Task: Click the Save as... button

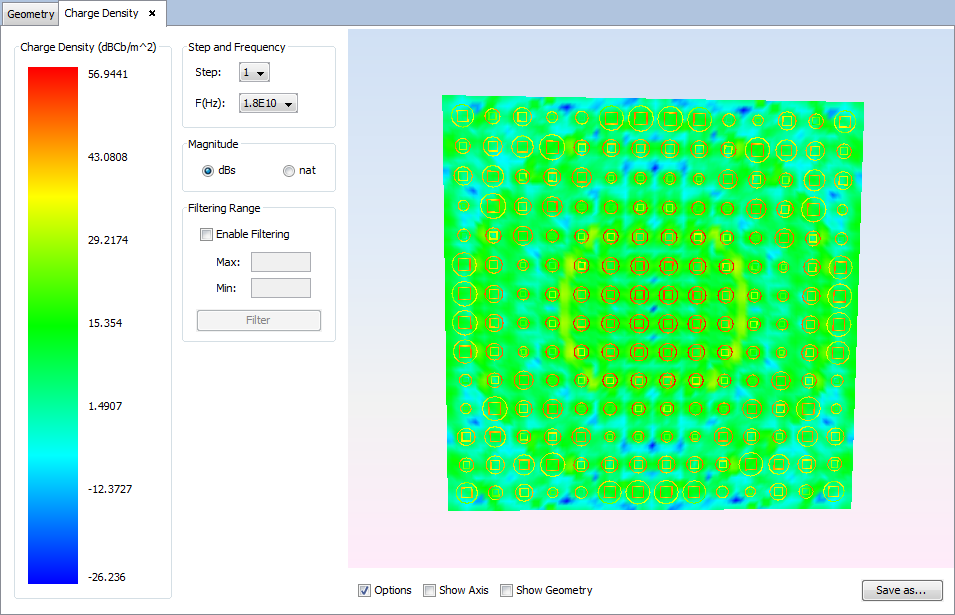Action: (x=901, y=590)
